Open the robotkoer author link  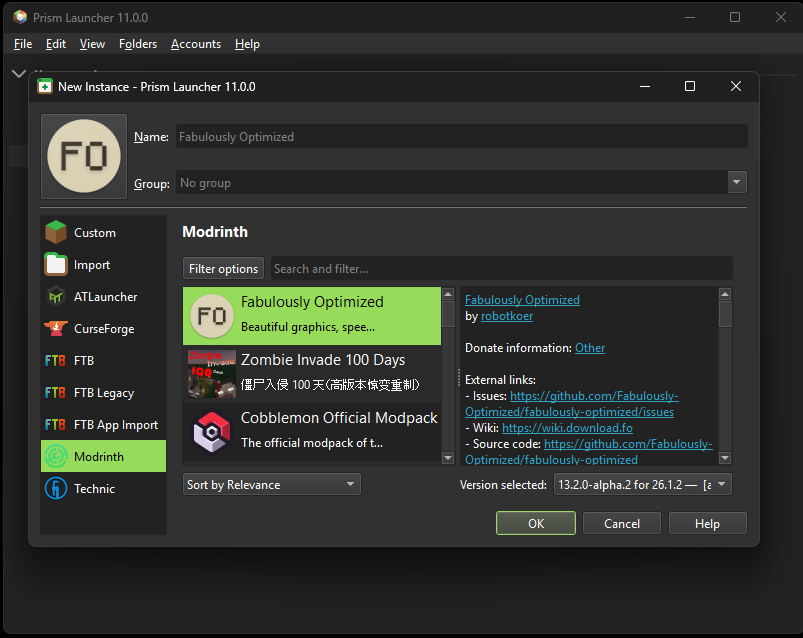tap(507, 316)
